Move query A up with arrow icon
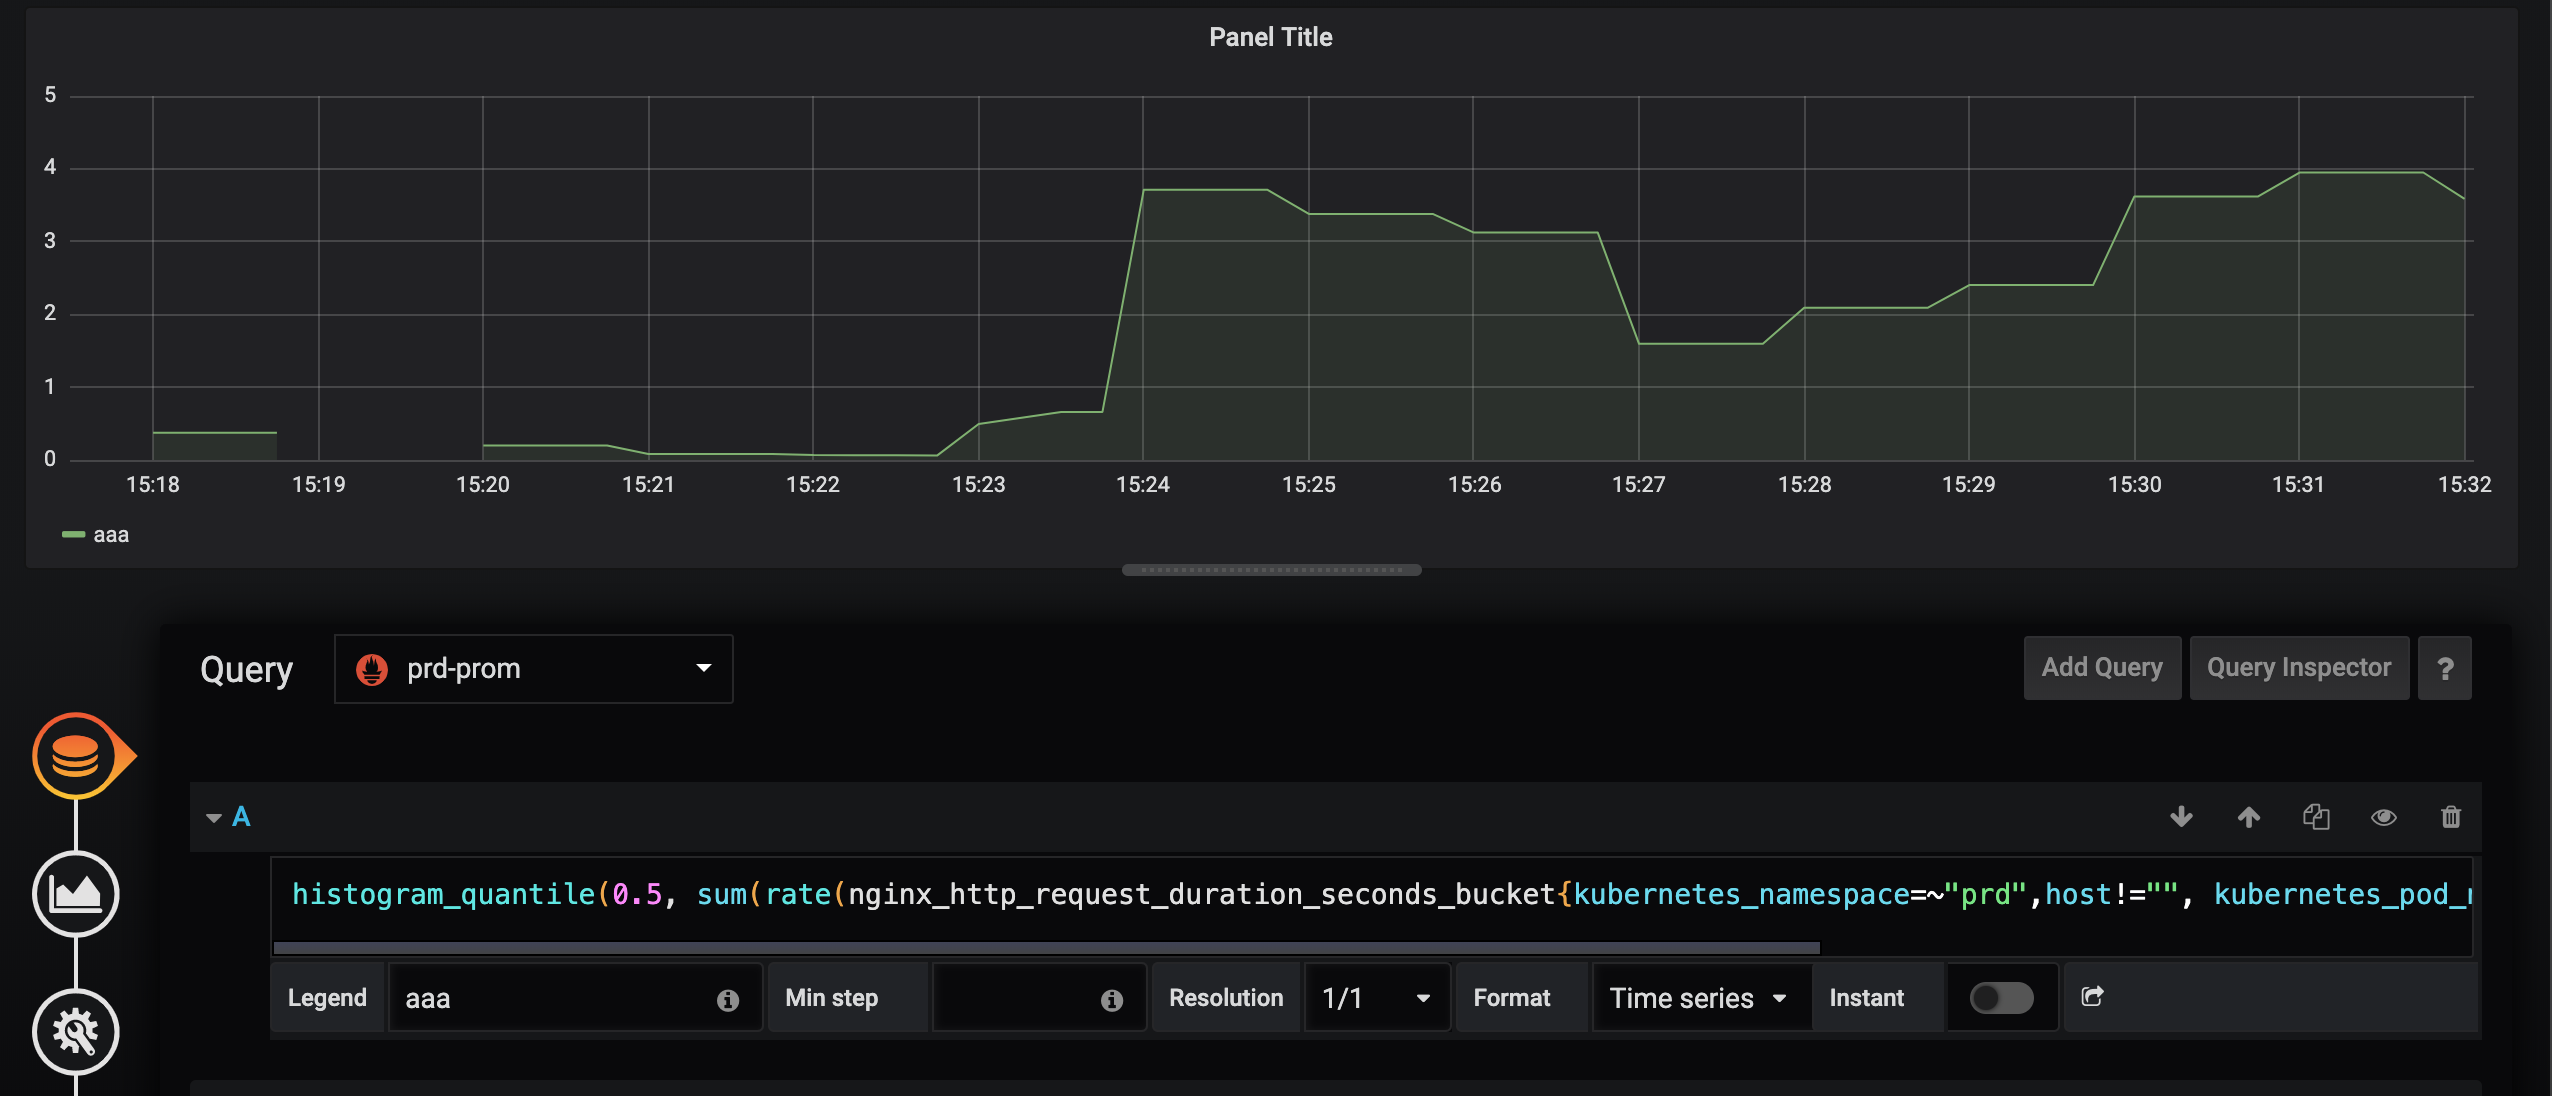The height and width of the screenshot is (1096, 2552). pos(2249,817)
